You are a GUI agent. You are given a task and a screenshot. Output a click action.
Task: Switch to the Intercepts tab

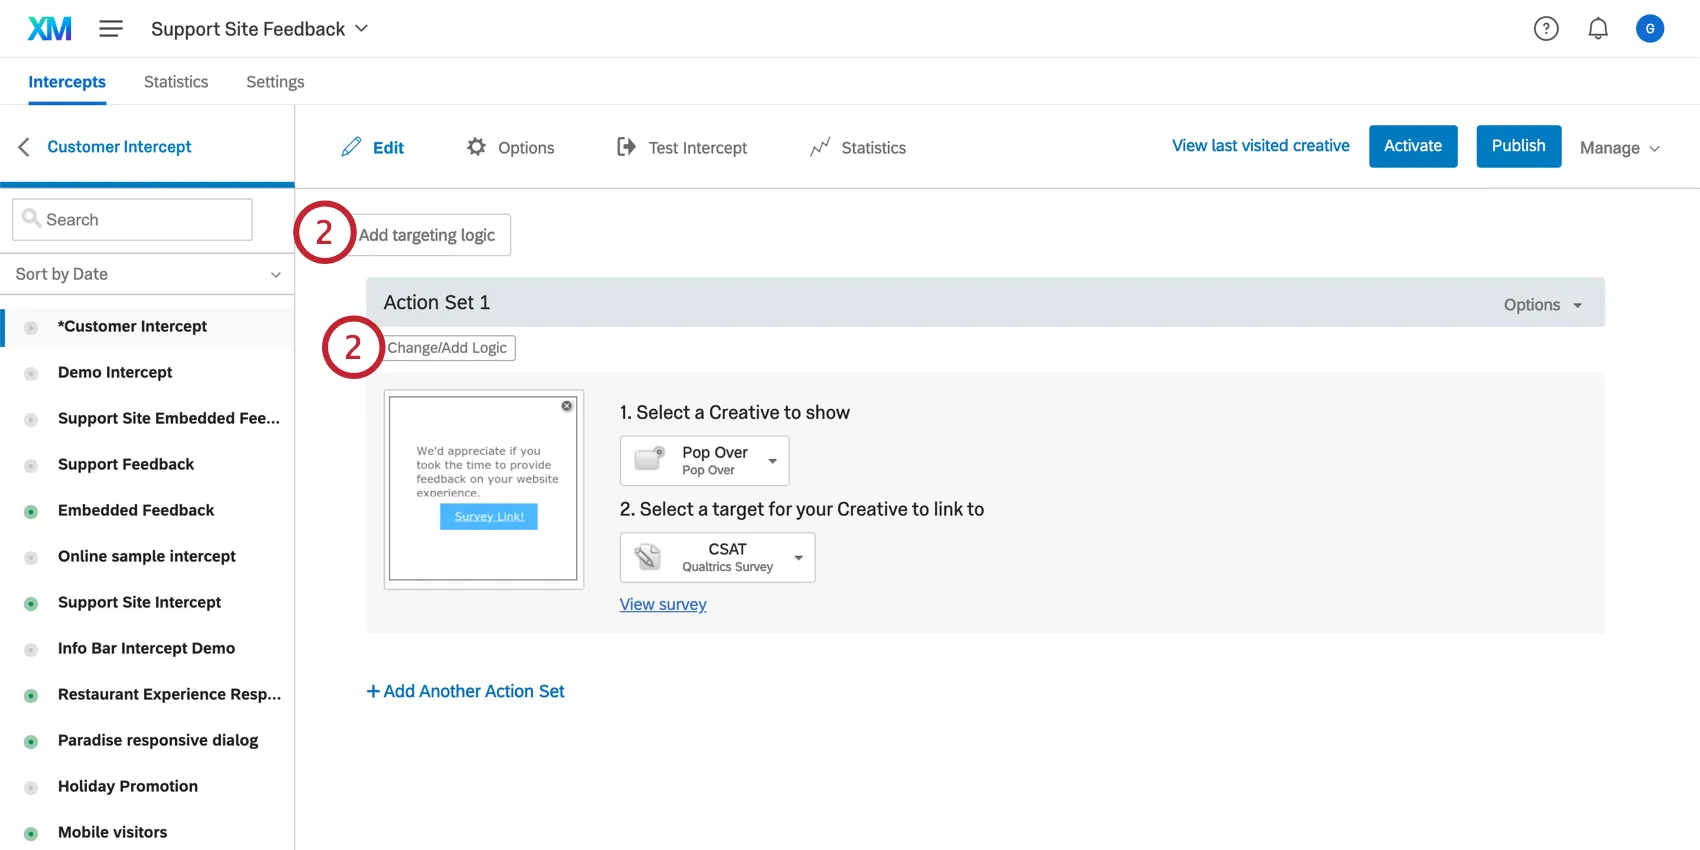[x=67, y=81]
